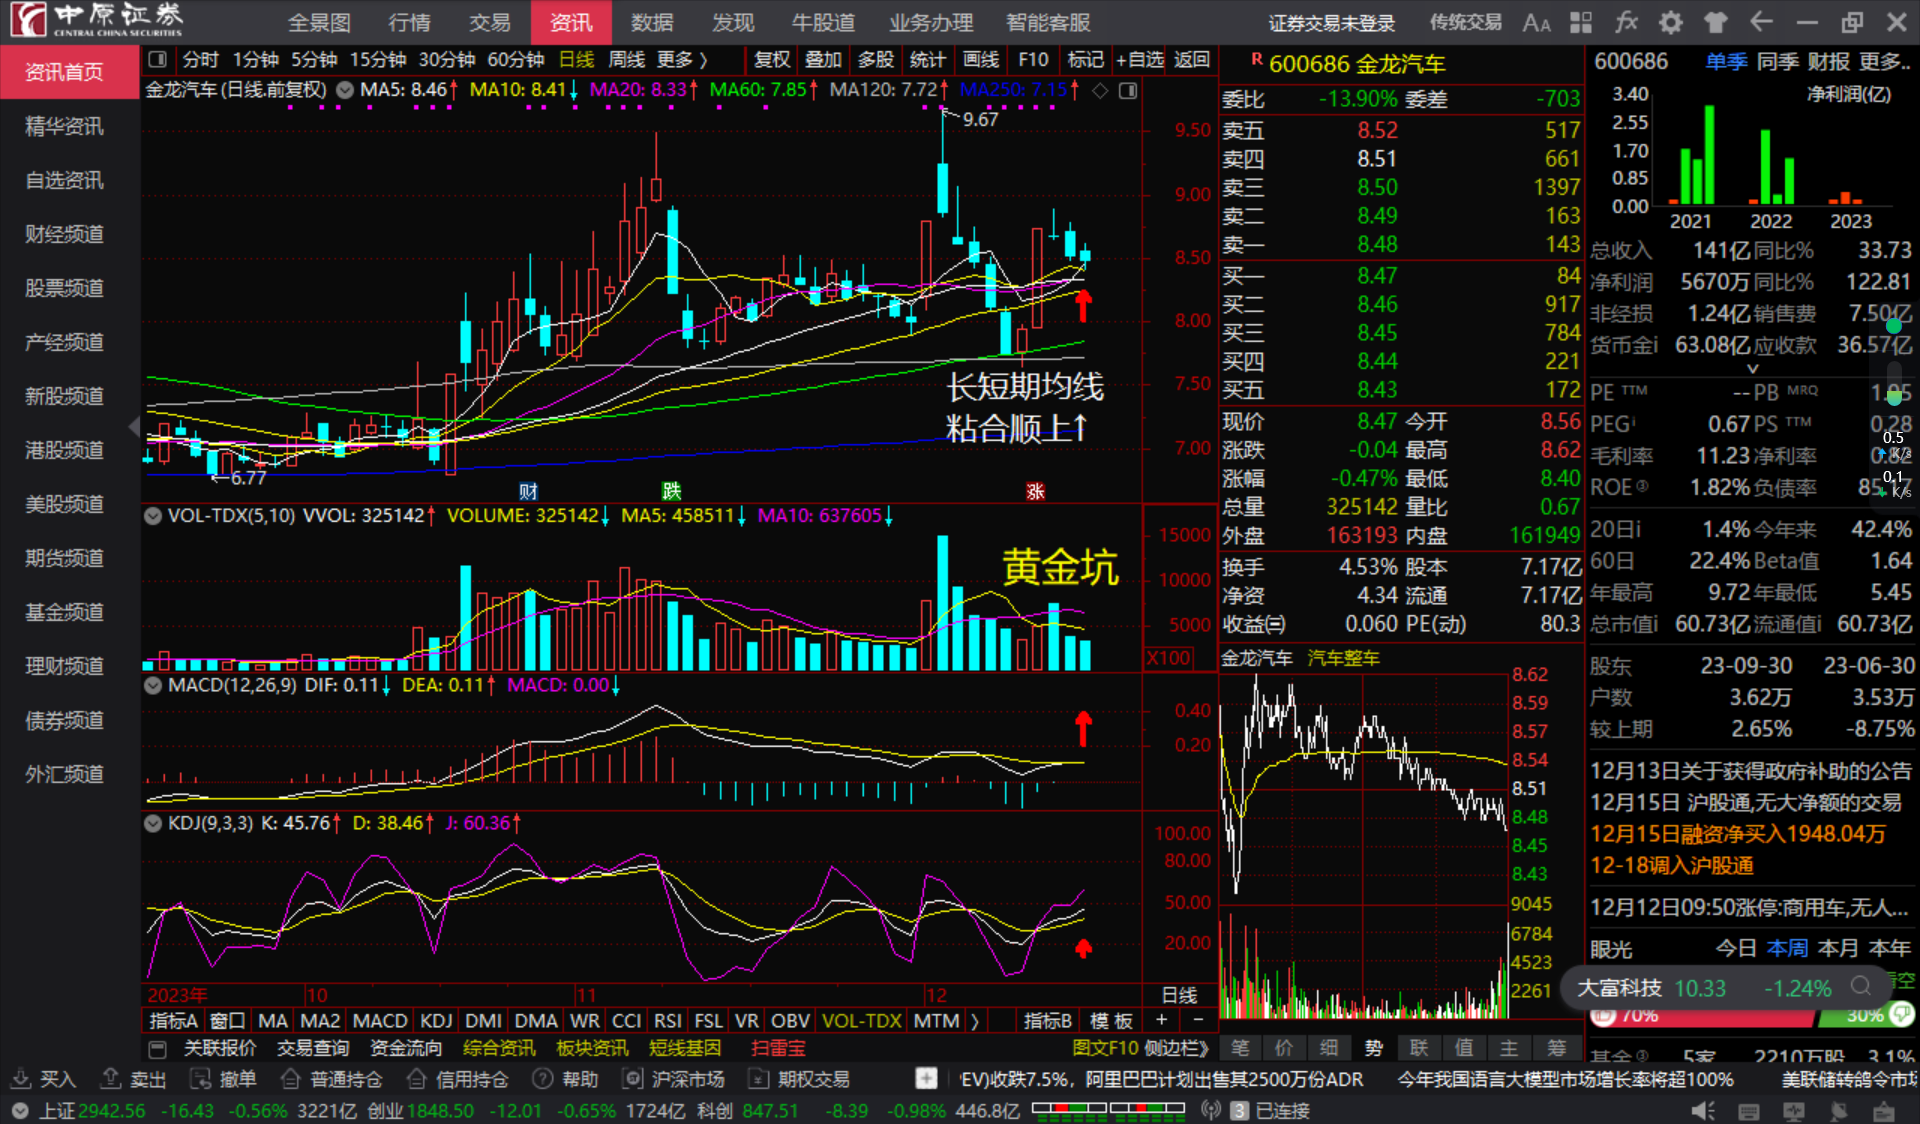Select 本周 in 眼光 row
The width and height of the screenshot is (1920, 1124).
1787,948
